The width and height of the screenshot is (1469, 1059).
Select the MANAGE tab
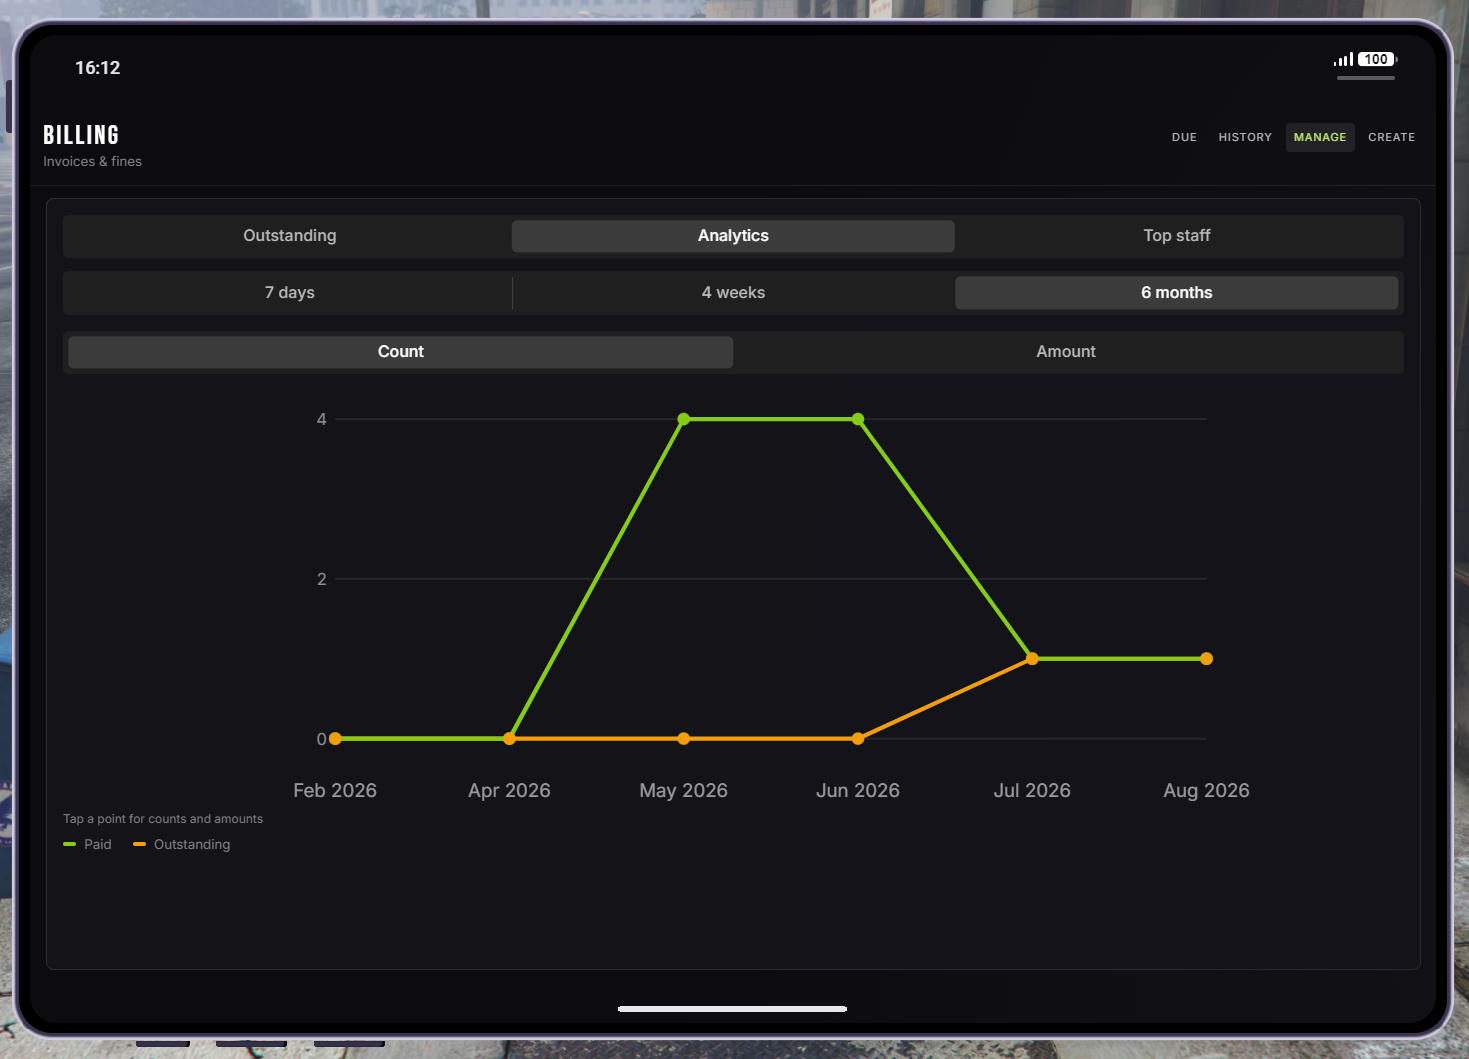tap(1320, 137)
